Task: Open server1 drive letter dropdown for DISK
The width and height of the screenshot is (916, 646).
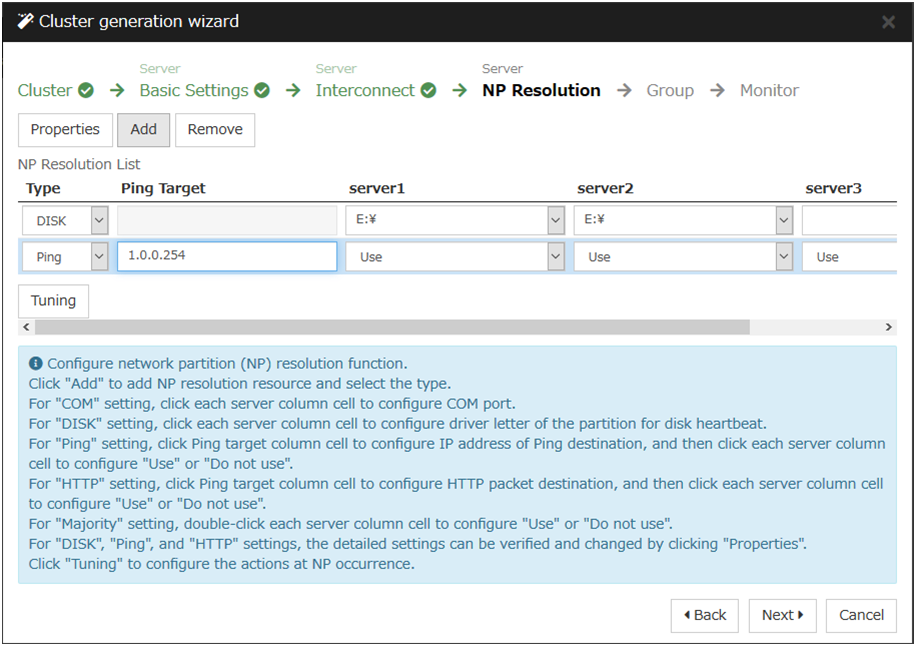Action: (x=556, y=221)
